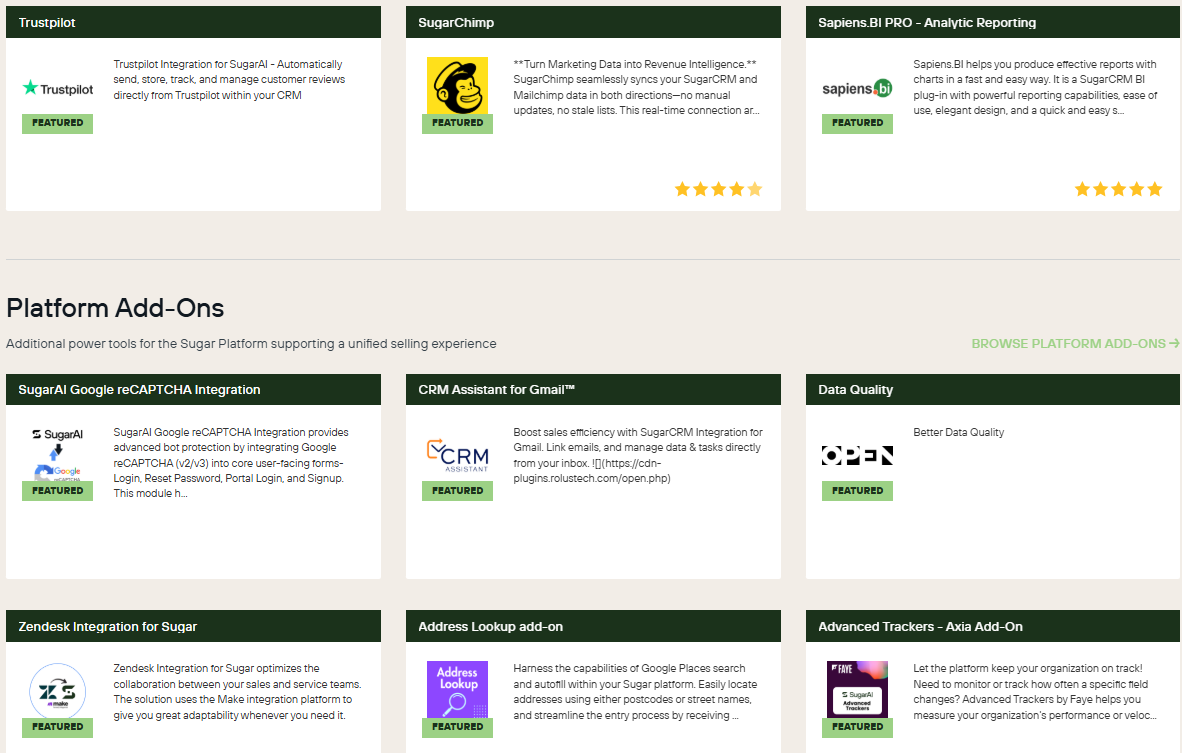Click the Trustpilot logo icon
The height and width of the screenshot is (753, 1182).
point(57,88)
